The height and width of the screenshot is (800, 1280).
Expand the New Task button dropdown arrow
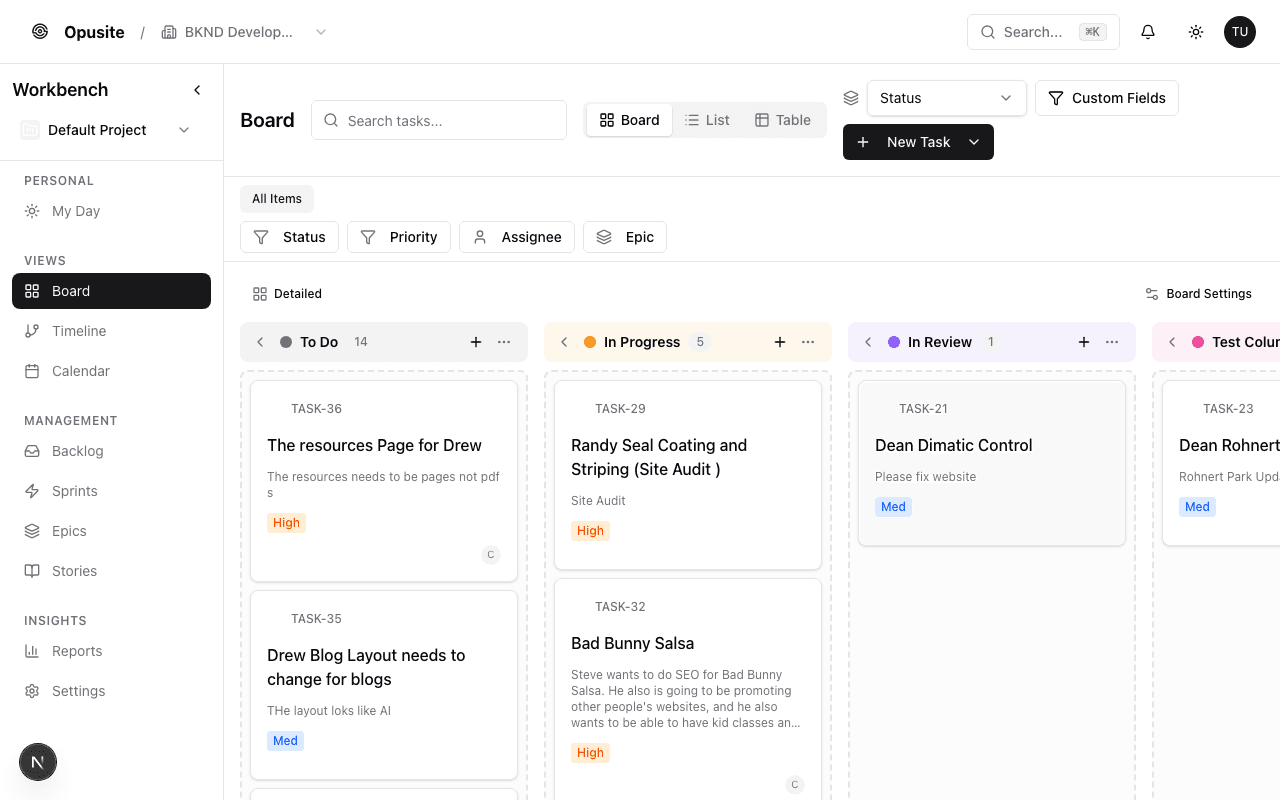[974, 142]
